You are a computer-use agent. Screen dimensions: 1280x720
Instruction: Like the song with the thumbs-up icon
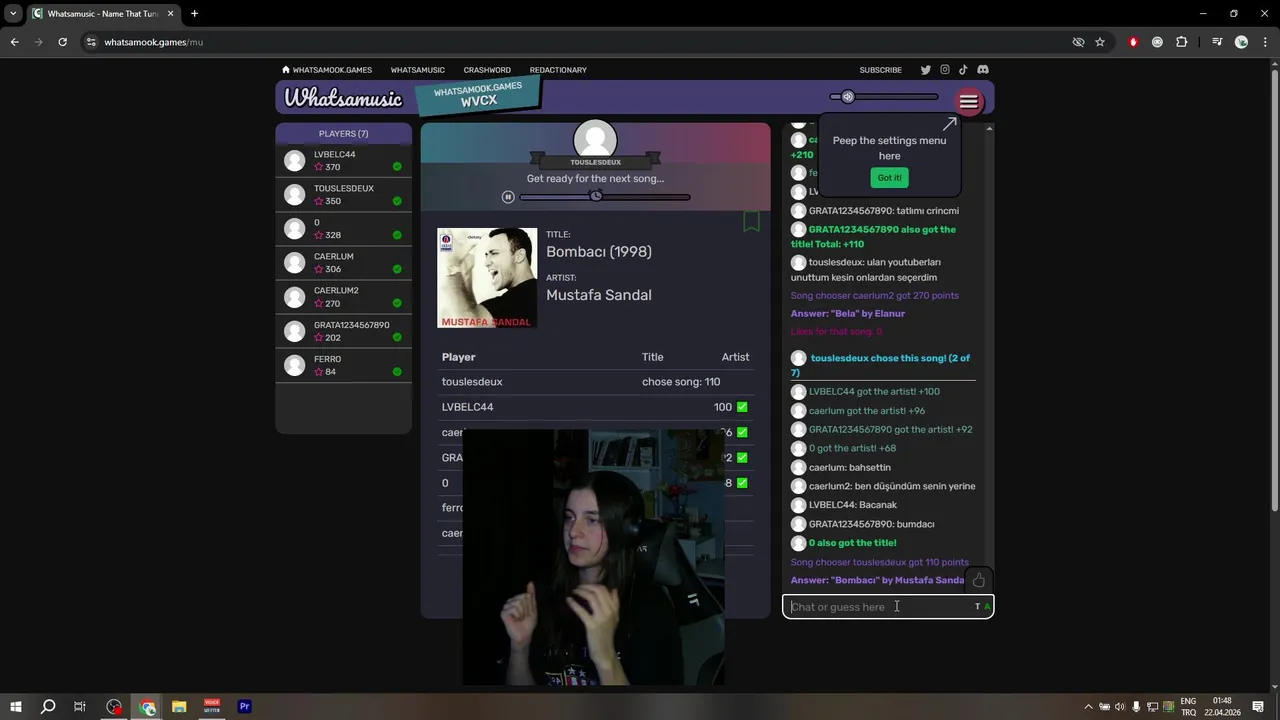tap(978, 580)
